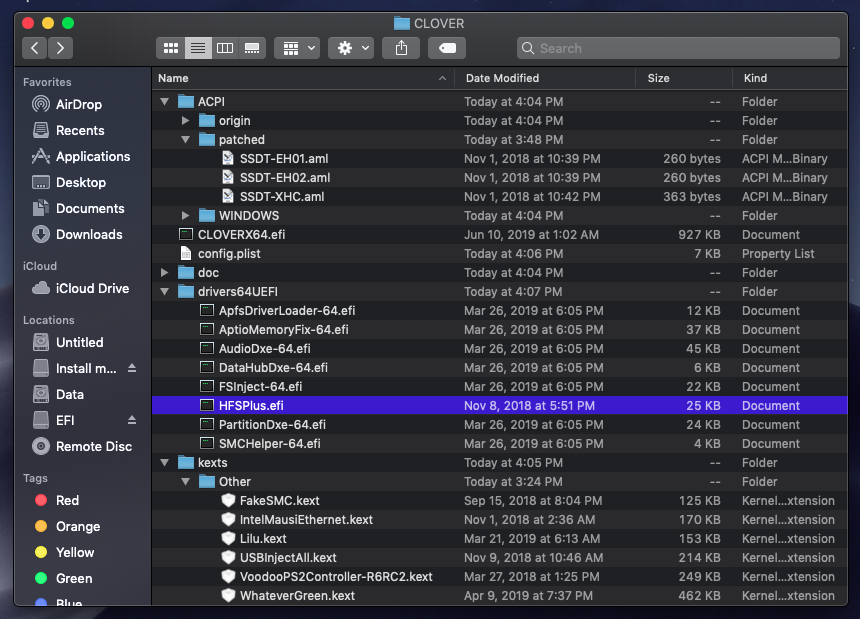
Task: Switch to column view
Action: (x=225, y=48)
